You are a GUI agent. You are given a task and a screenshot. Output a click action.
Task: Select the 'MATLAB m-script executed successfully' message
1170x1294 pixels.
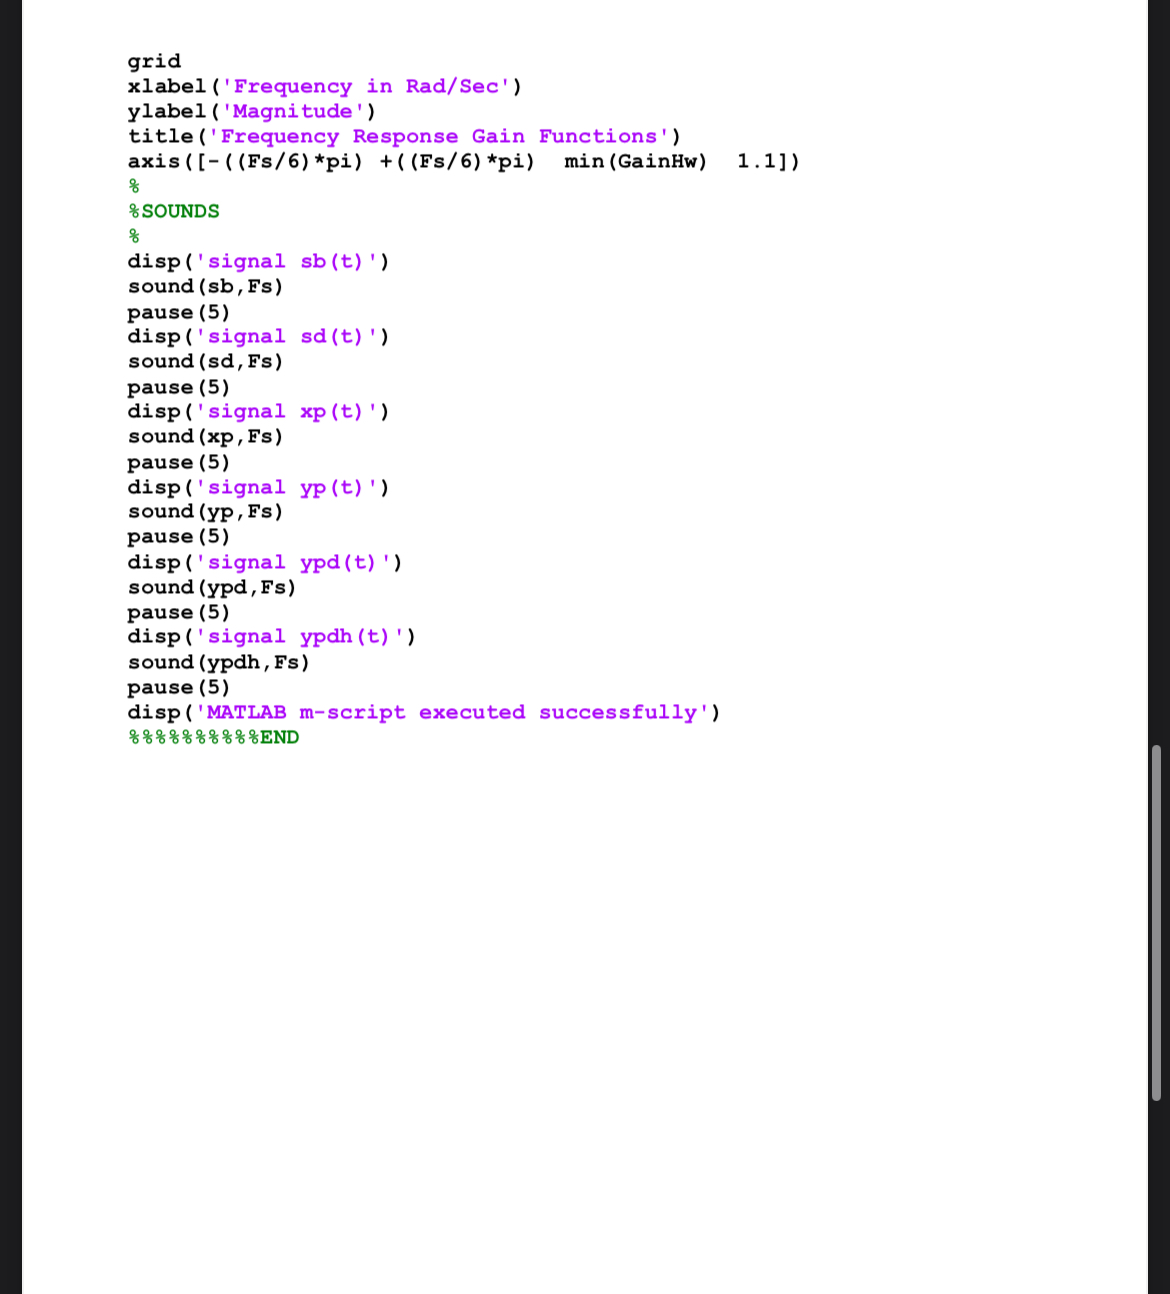coord(455,712)
